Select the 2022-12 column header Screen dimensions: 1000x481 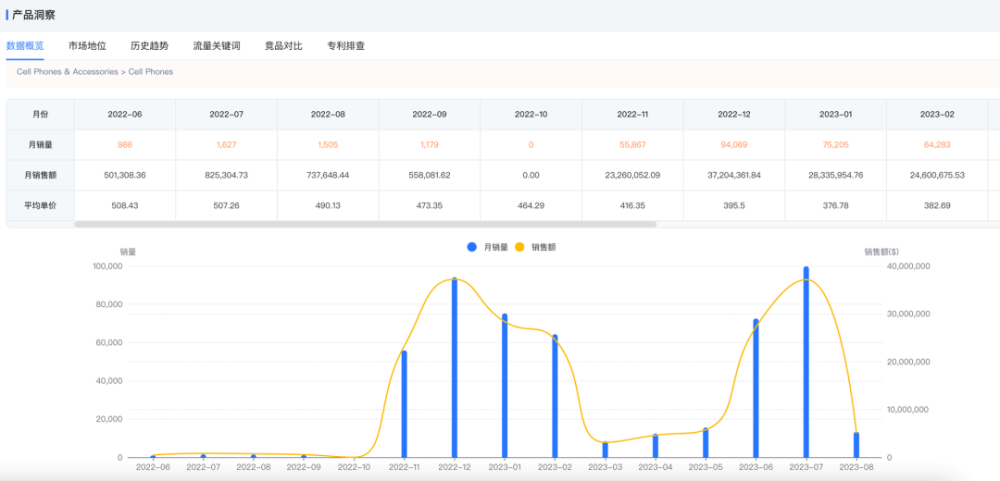click(x=734, y=114)
